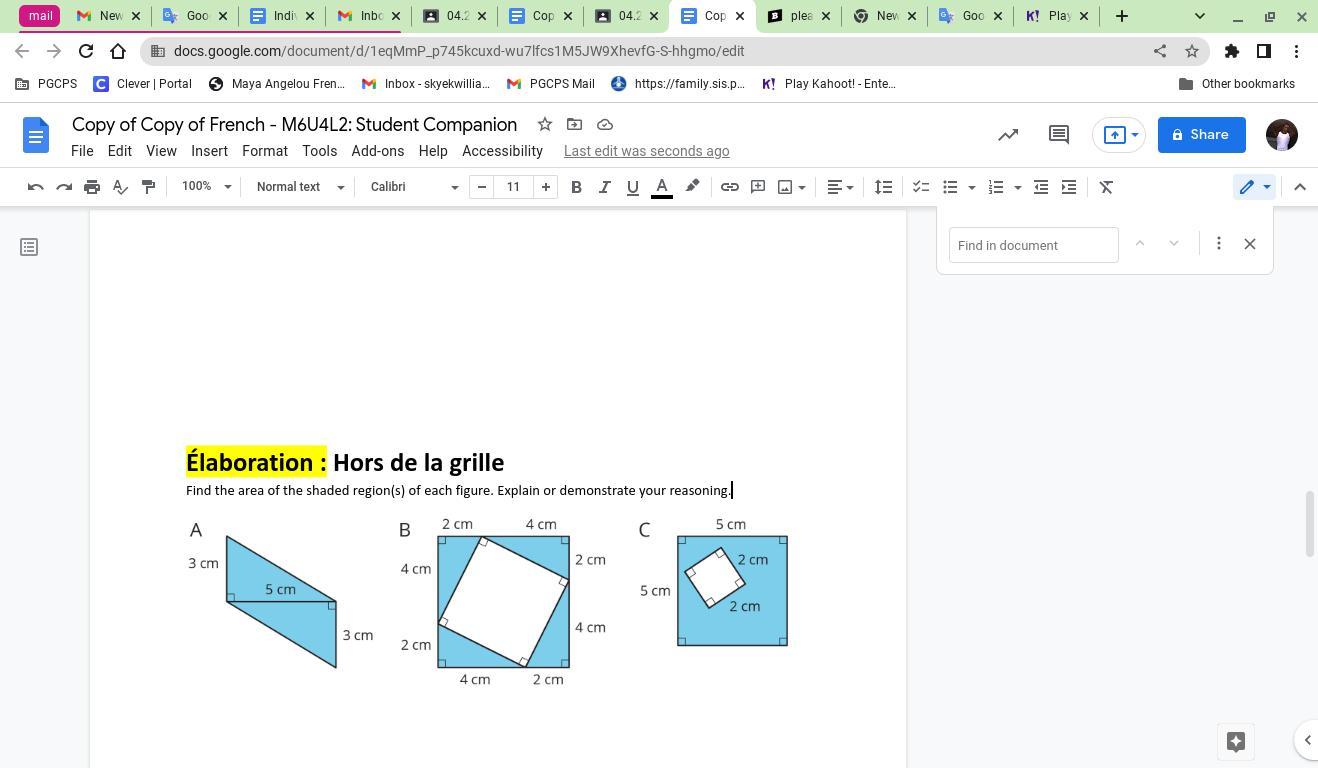The width and height of the screenshot is (1318, 768).
Task: Expand the Normal text styles dropdown
Action: [299, 187]
